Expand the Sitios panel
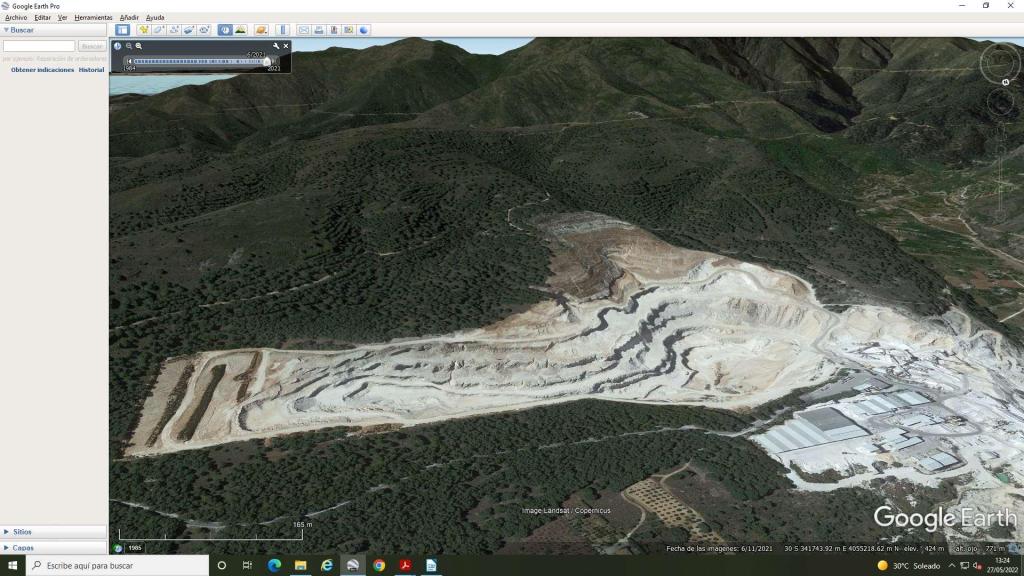Viewport: 1024px width, 576px height. [x=22, y=532]
